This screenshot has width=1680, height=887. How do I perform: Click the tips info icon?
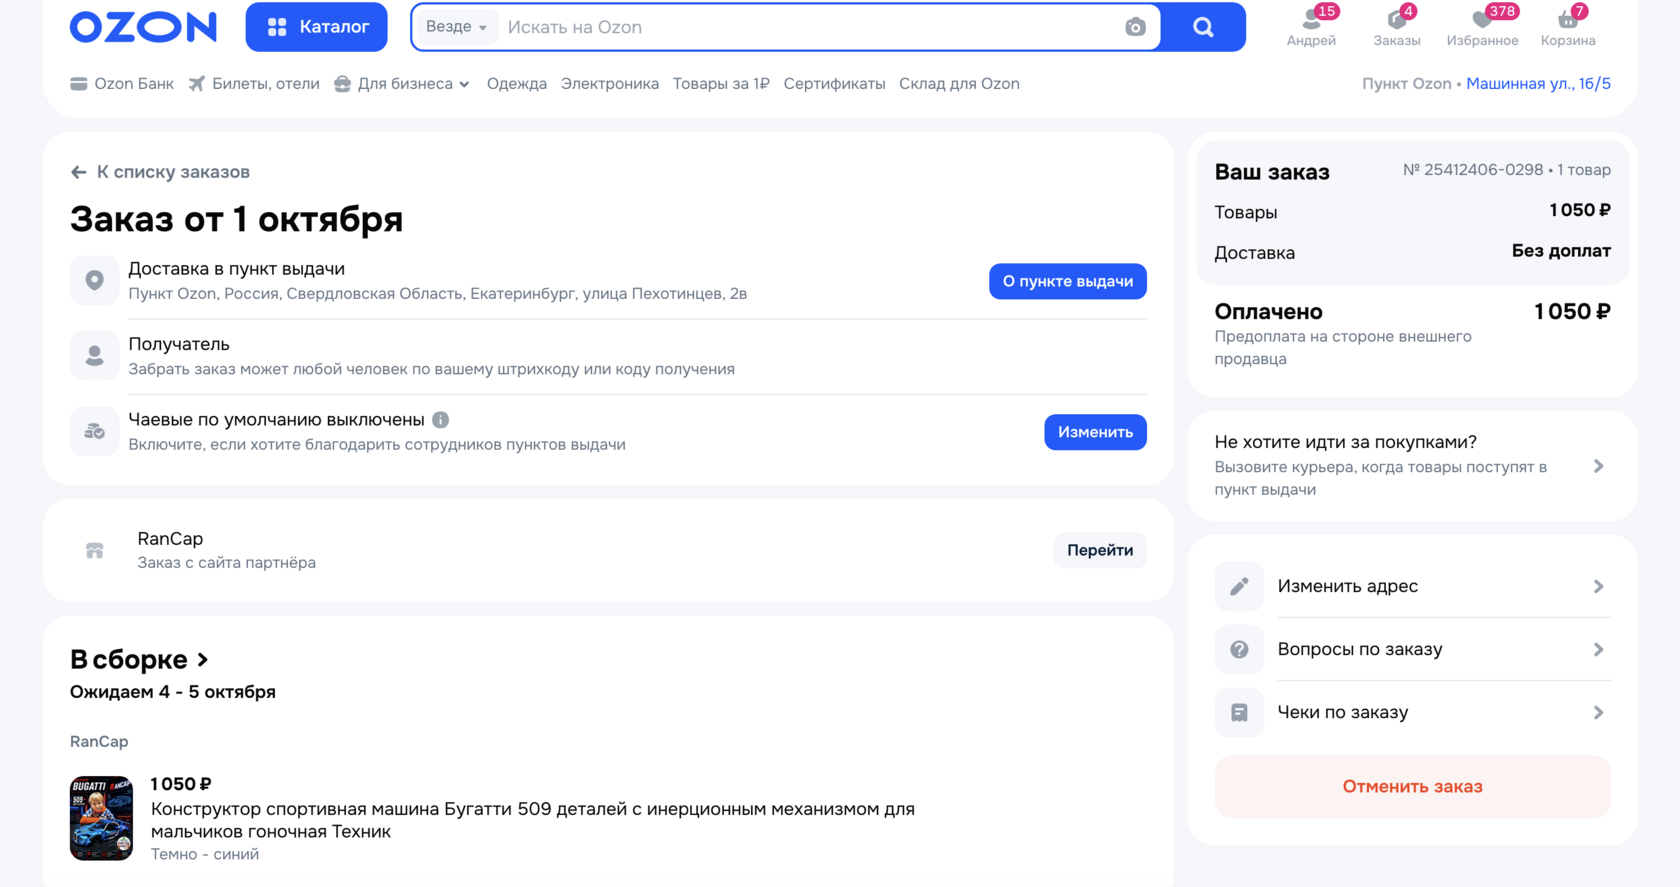tap(441, 420)
